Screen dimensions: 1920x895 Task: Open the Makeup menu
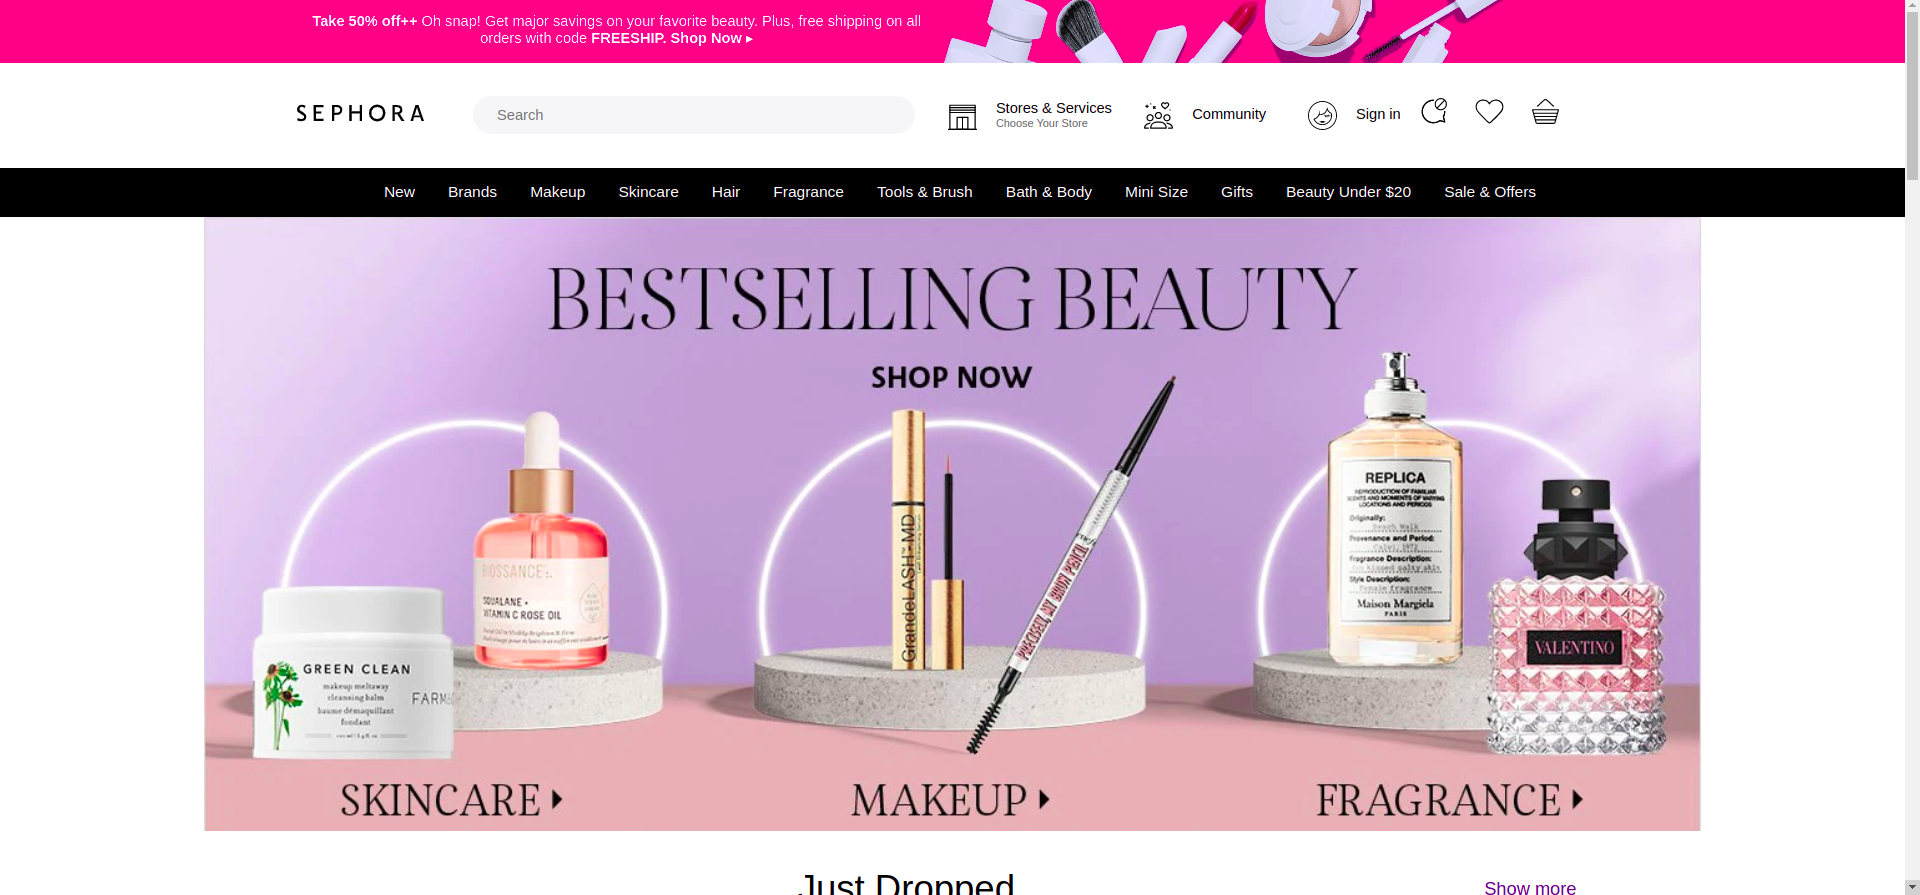pos(557,192)
